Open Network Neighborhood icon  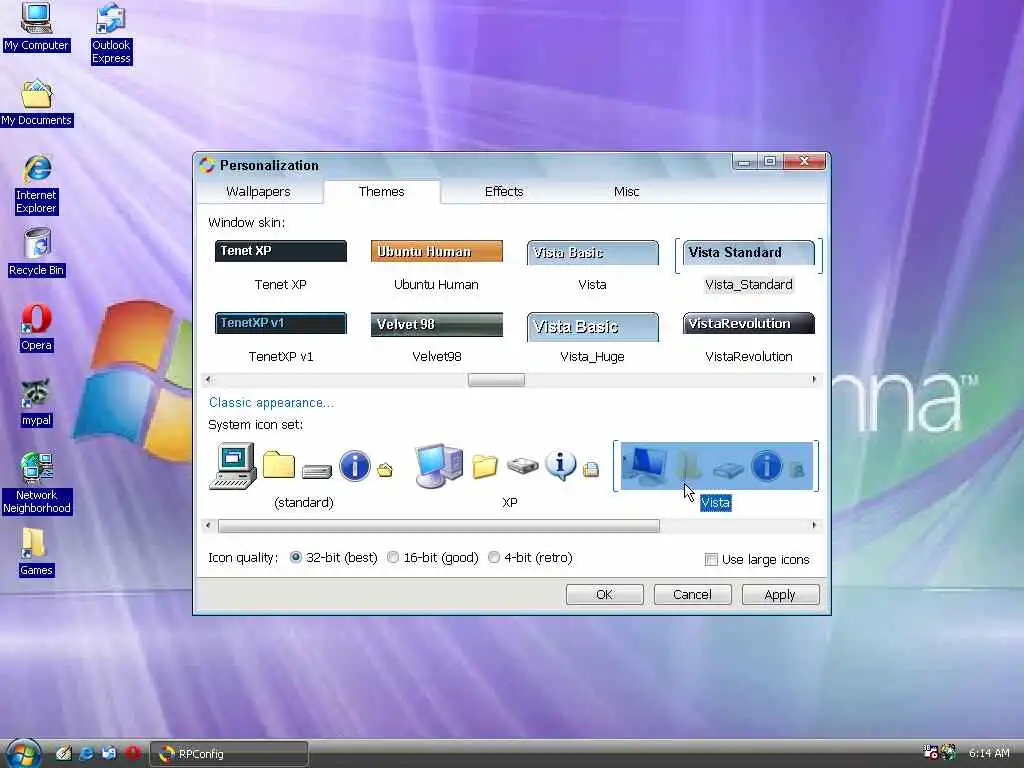[37, 483]
